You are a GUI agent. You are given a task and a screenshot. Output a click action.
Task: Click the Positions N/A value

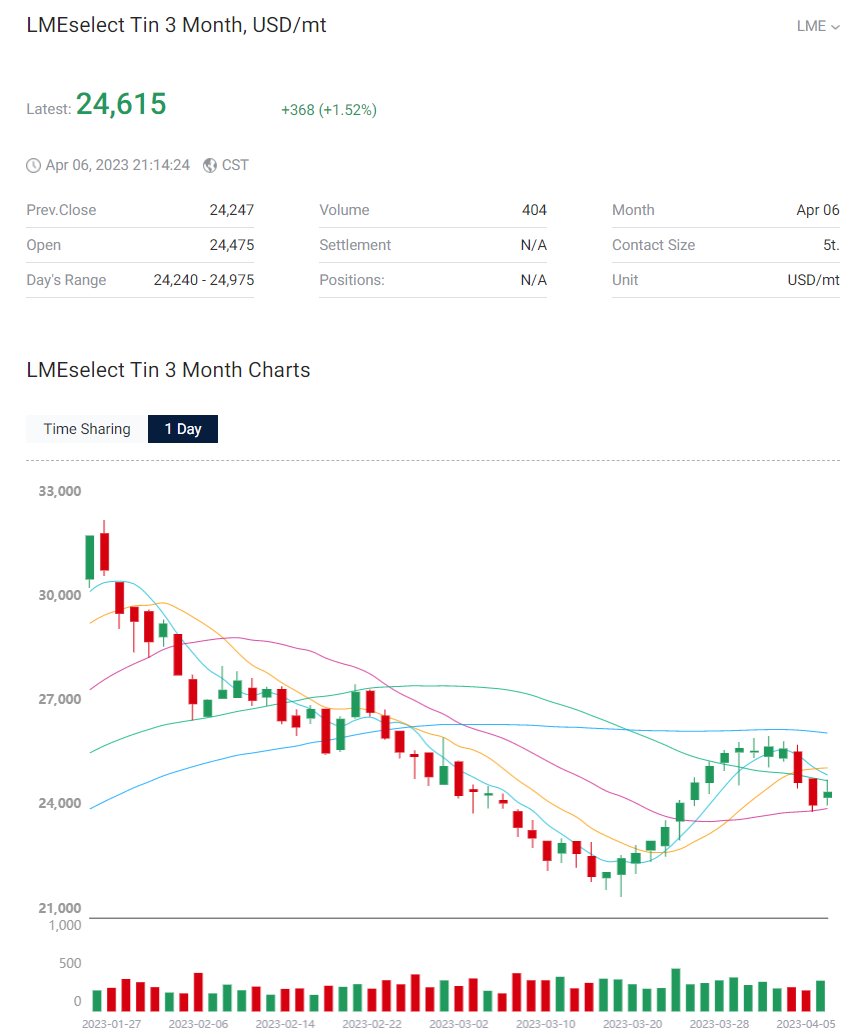coord(533,280)
